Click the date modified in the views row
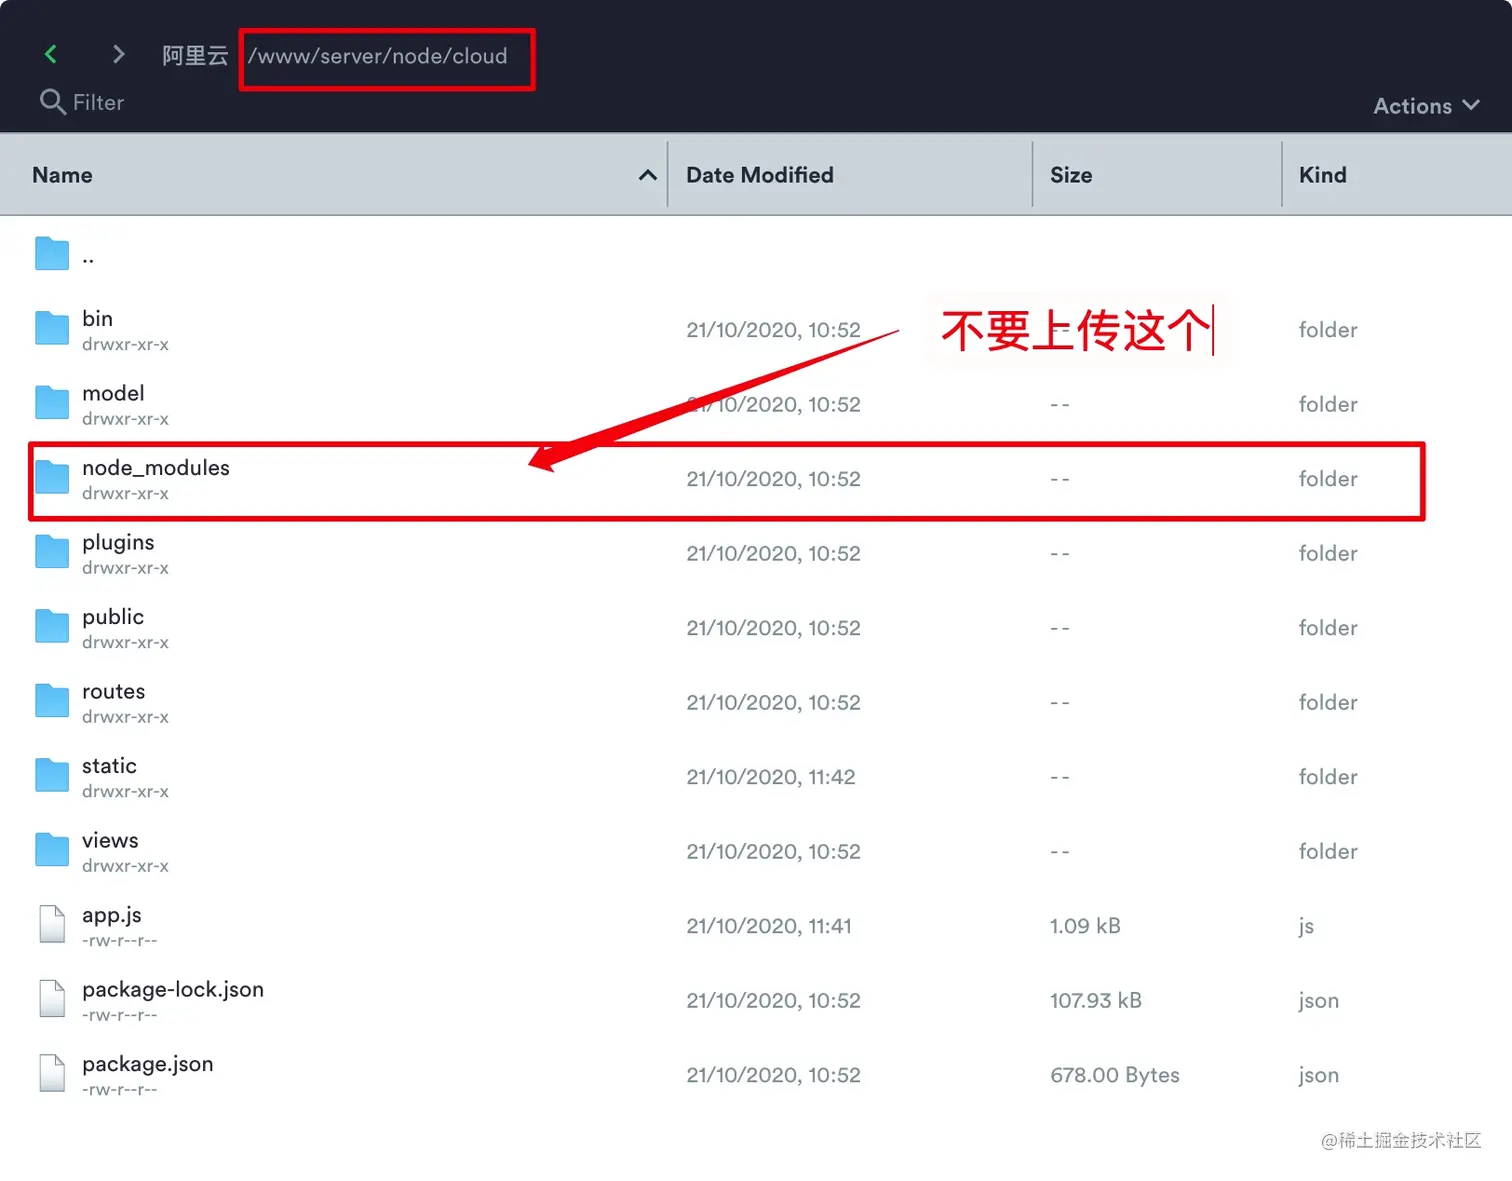Image resolution: width=1512 pixels, height=1181 pixels. [773, 851]
